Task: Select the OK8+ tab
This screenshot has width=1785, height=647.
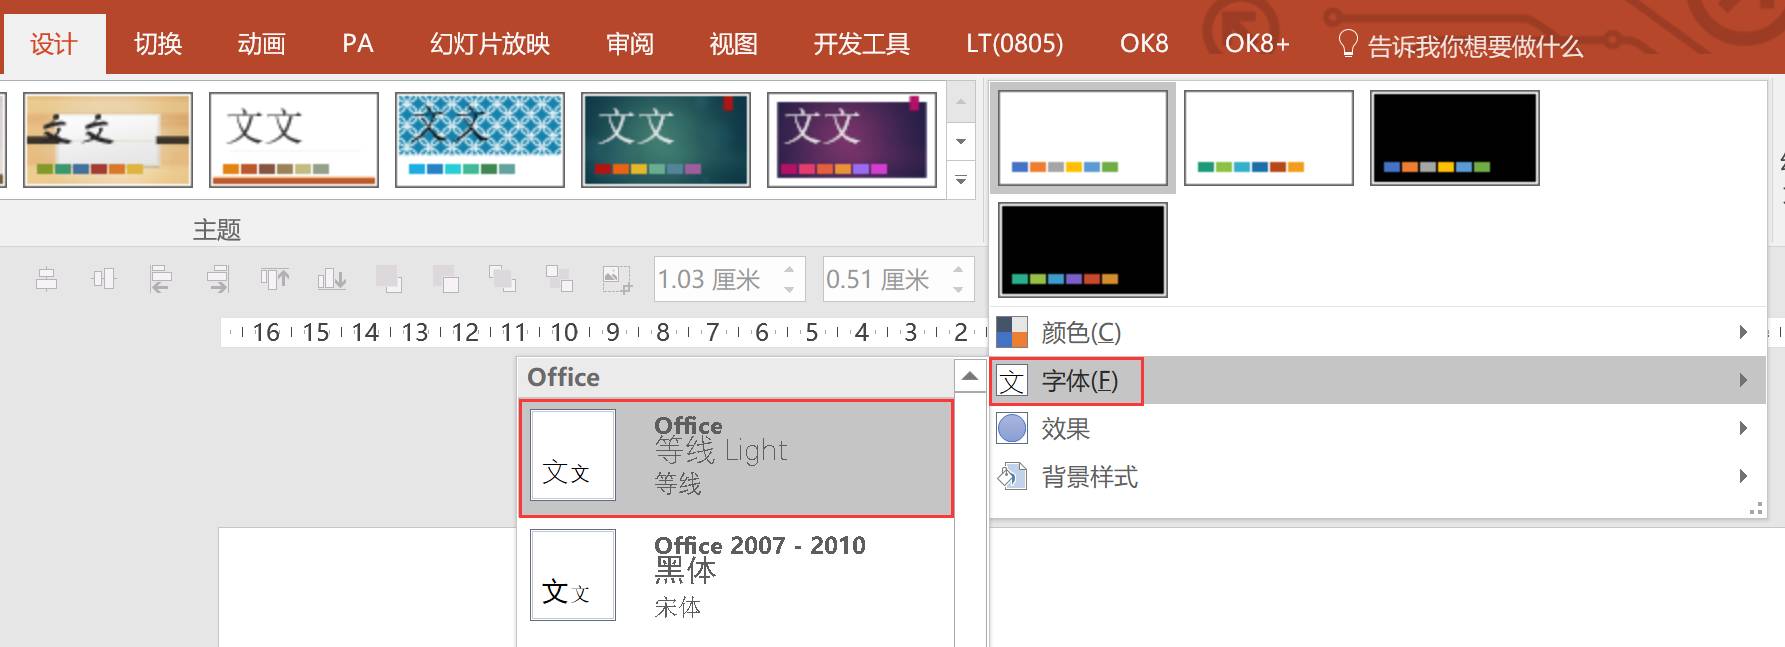Action: 1257,44
